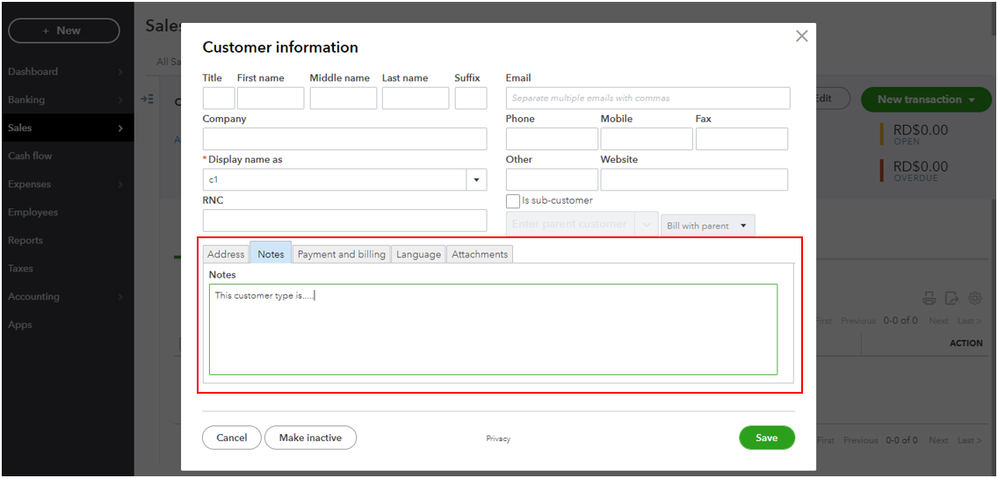Expand the Dashboard menu chevron

pos(120,72)
